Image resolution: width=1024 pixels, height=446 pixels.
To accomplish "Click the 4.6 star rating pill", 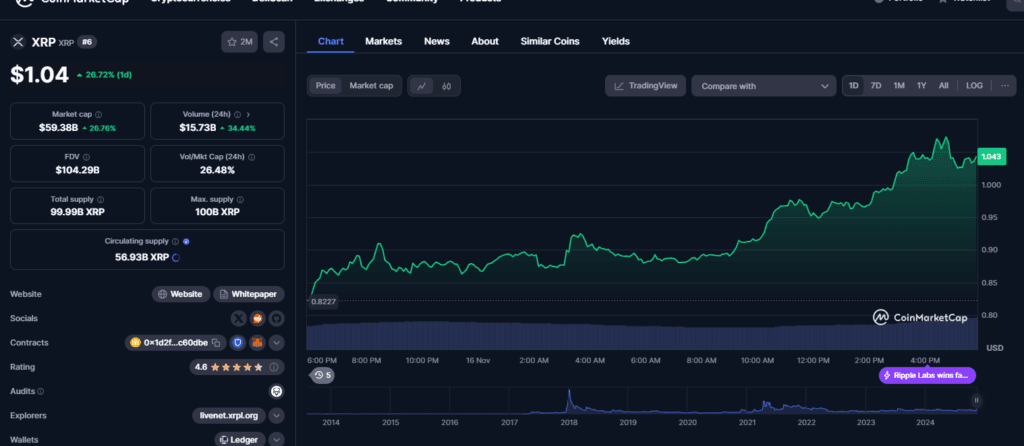I will 237,367.
